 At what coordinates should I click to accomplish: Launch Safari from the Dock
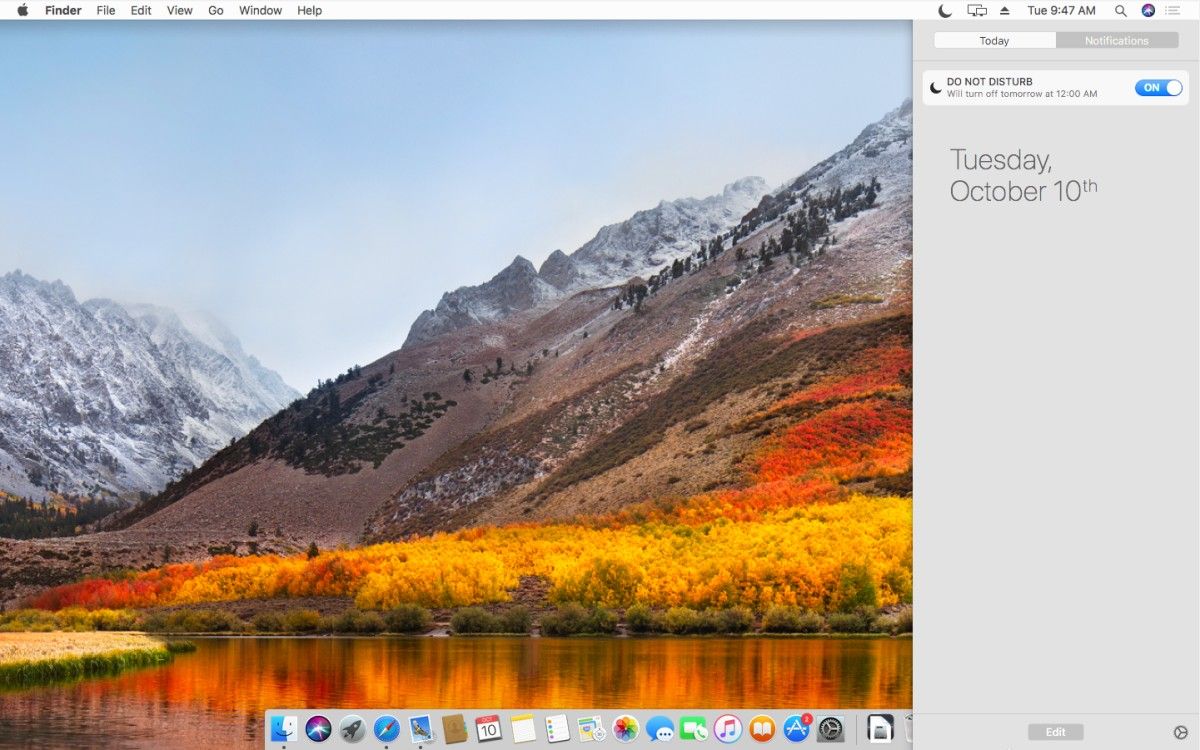[387, 729]
